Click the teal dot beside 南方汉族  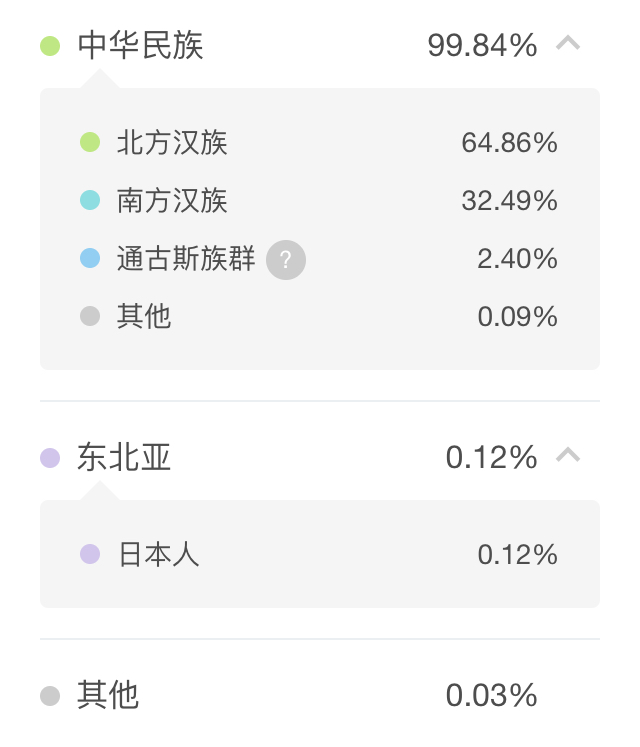tap(90, 200)
